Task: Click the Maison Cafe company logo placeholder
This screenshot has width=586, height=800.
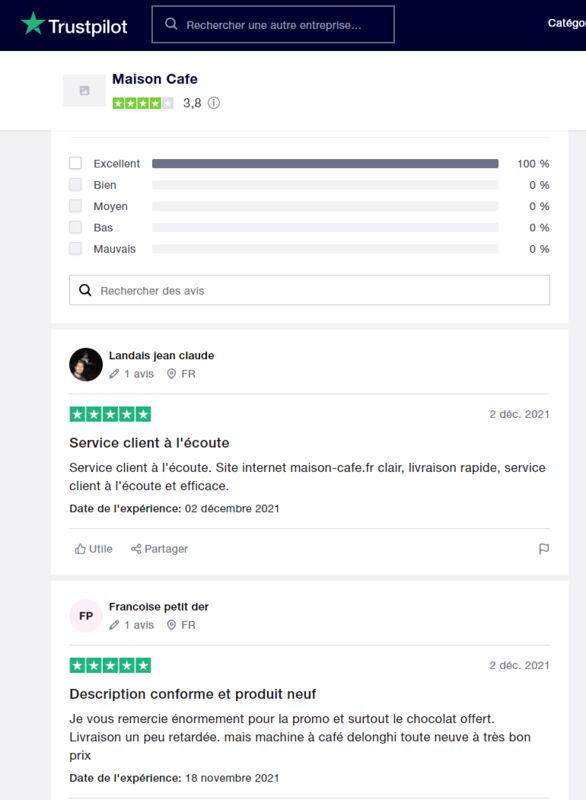Action: coord(84,90)
